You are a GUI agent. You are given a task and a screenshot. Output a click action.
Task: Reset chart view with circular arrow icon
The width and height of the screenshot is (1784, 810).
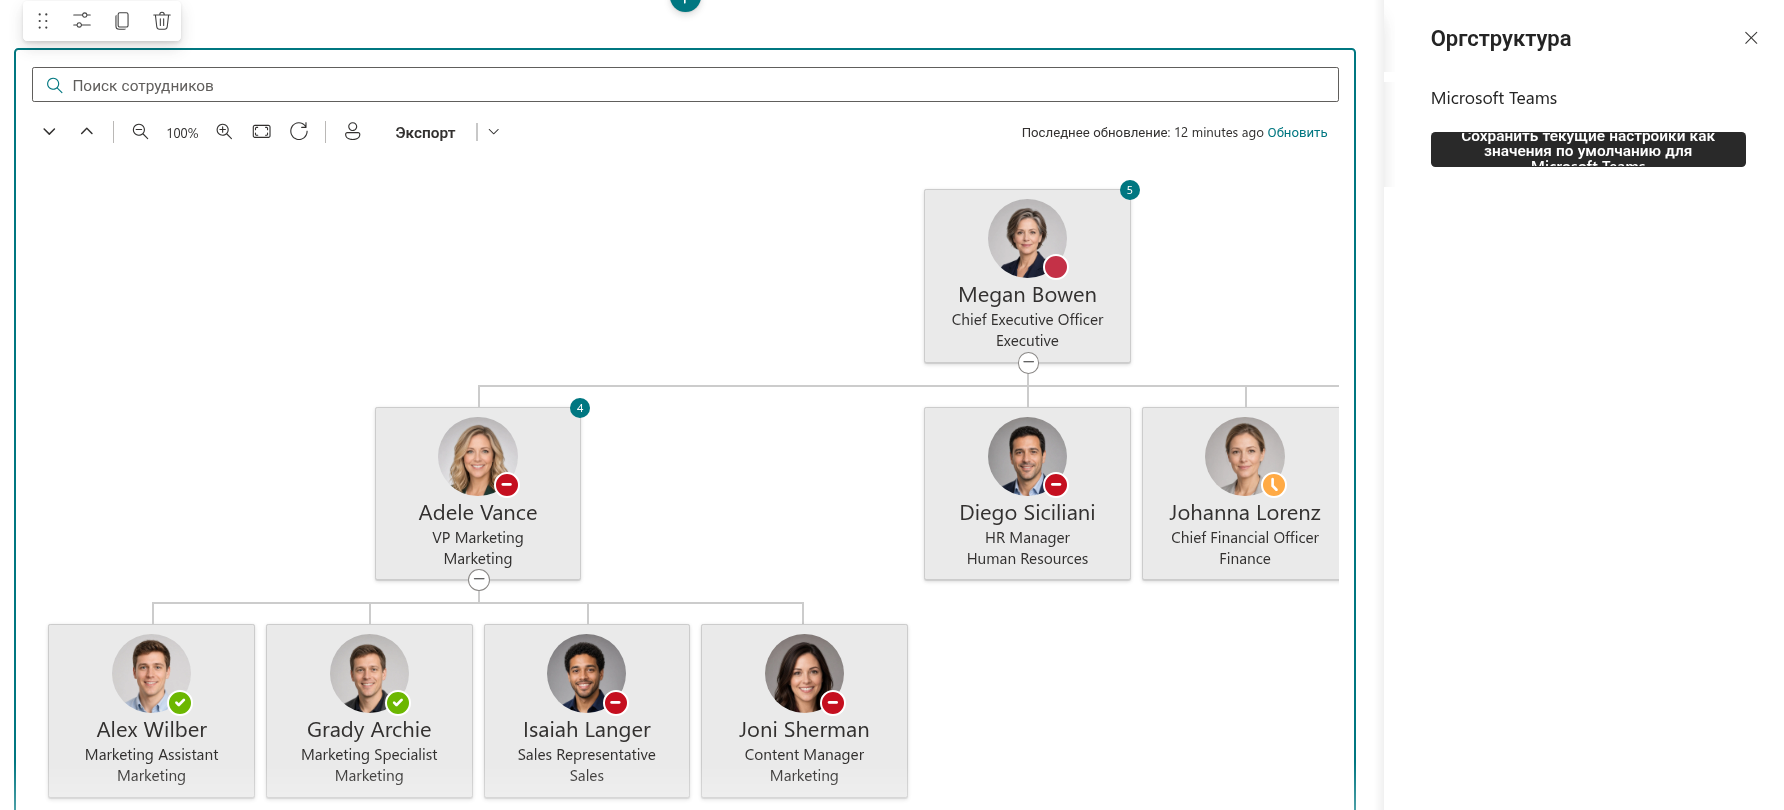tap(299, 132)
